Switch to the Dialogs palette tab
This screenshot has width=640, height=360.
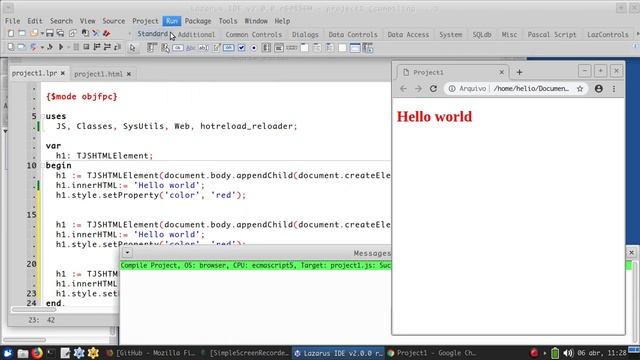(x=305, y=35)
